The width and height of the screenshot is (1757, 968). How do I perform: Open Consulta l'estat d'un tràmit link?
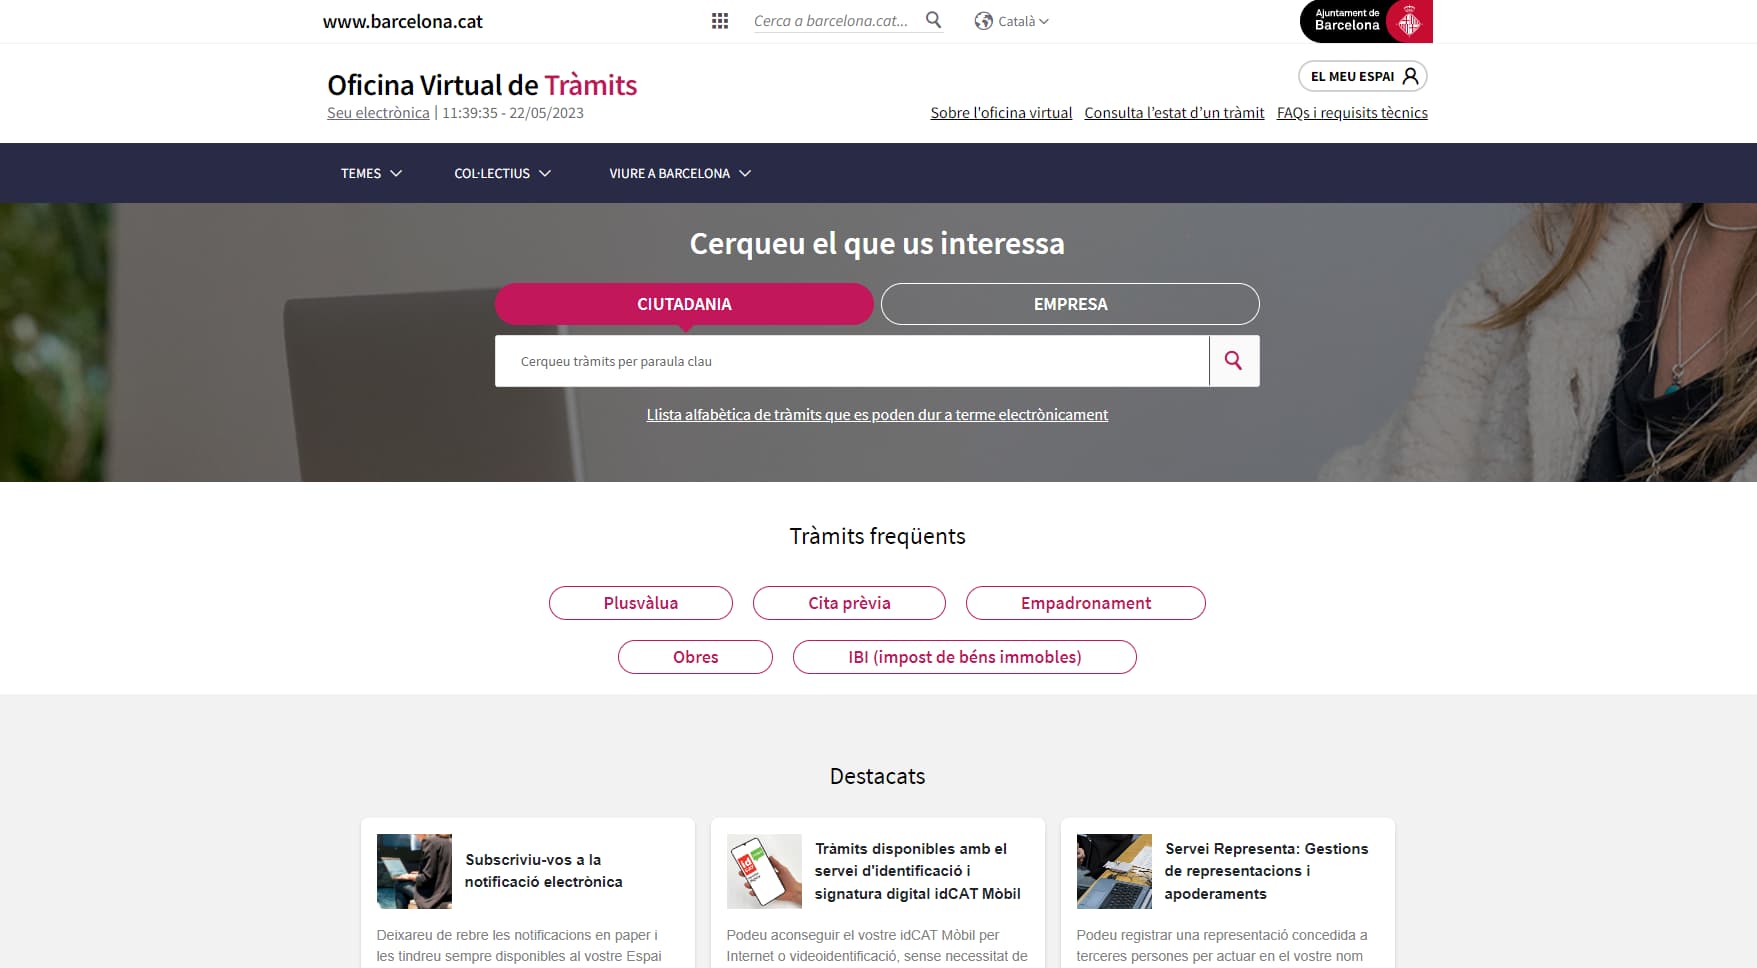click(1174, 113)
